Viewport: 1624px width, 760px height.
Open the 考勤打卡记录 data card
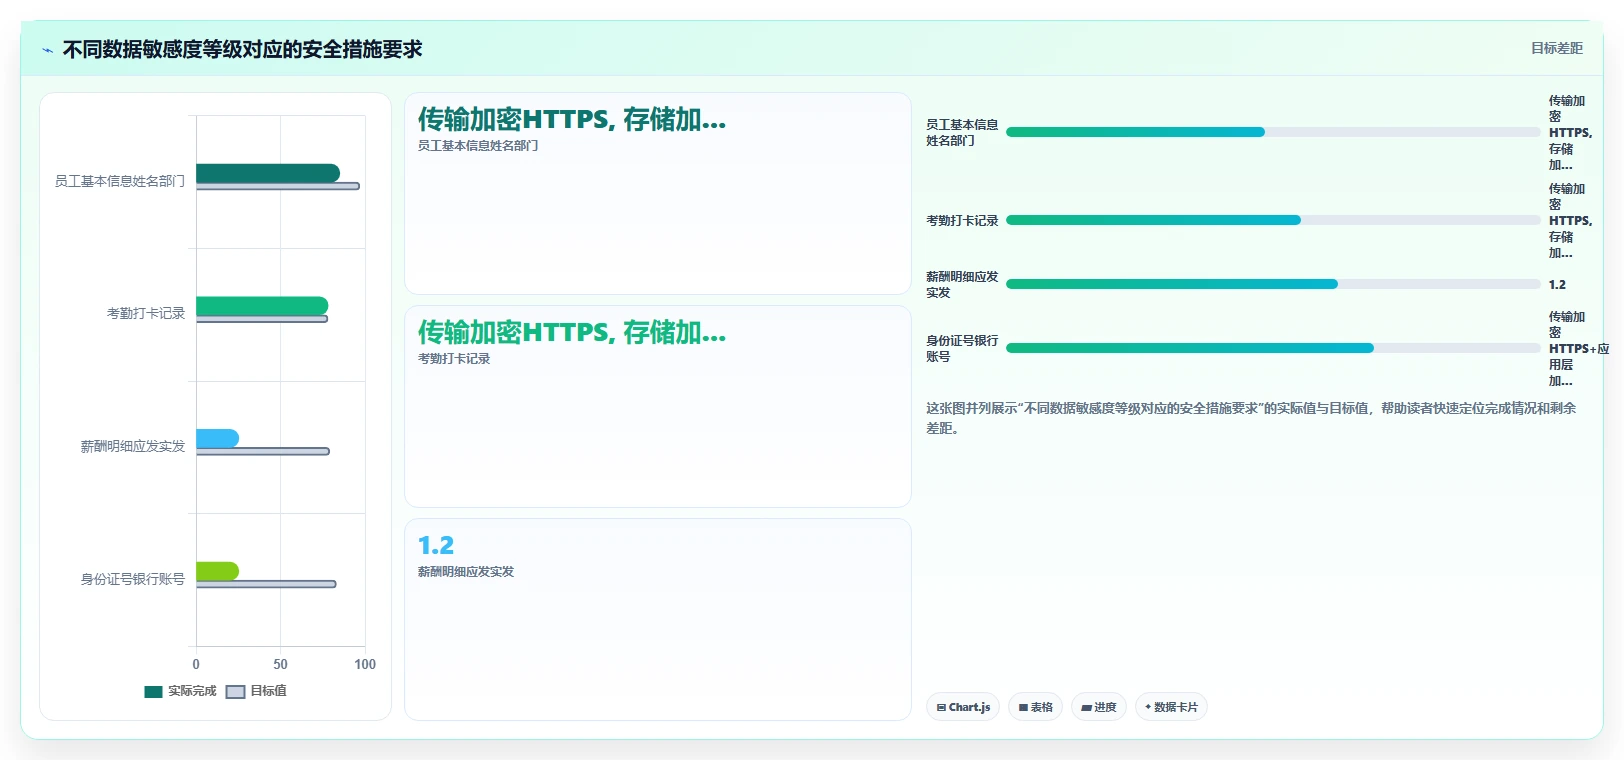(658, 407)
